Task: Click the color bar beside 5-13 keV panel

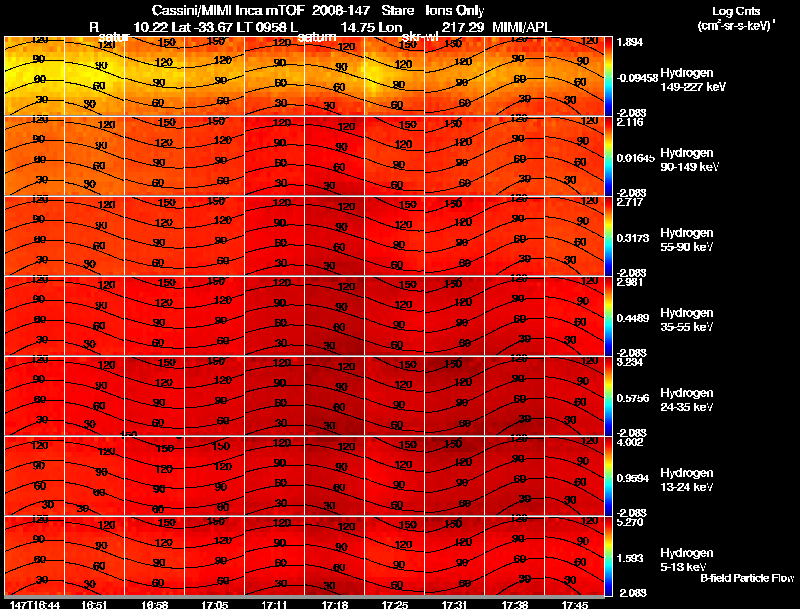Action: tap(608, 556)
